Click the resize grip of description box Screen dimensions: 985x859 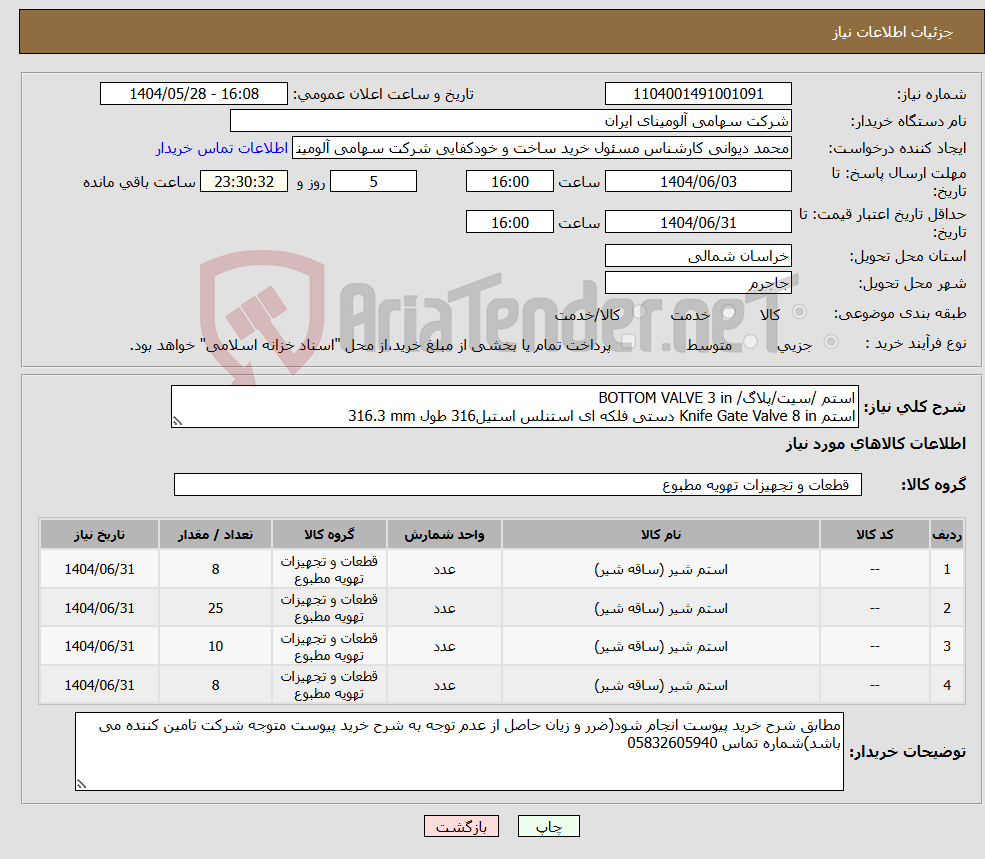click(177, 422)
